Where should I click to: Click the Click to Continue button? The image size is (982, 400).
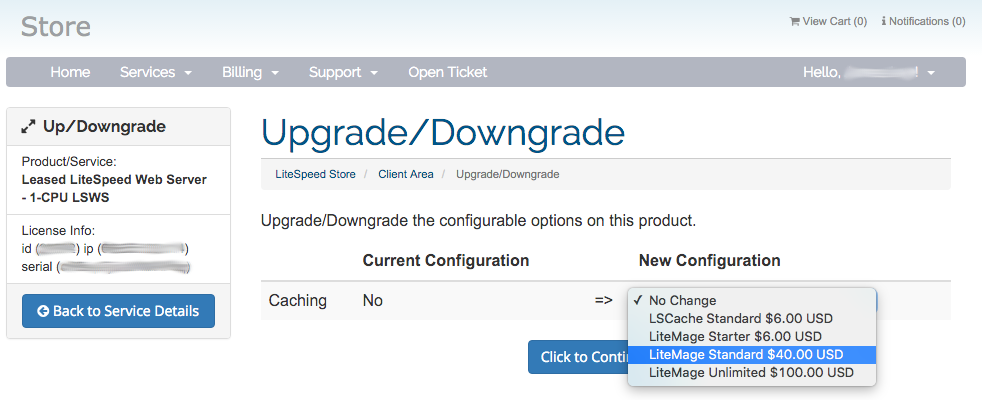pos(578,357)
